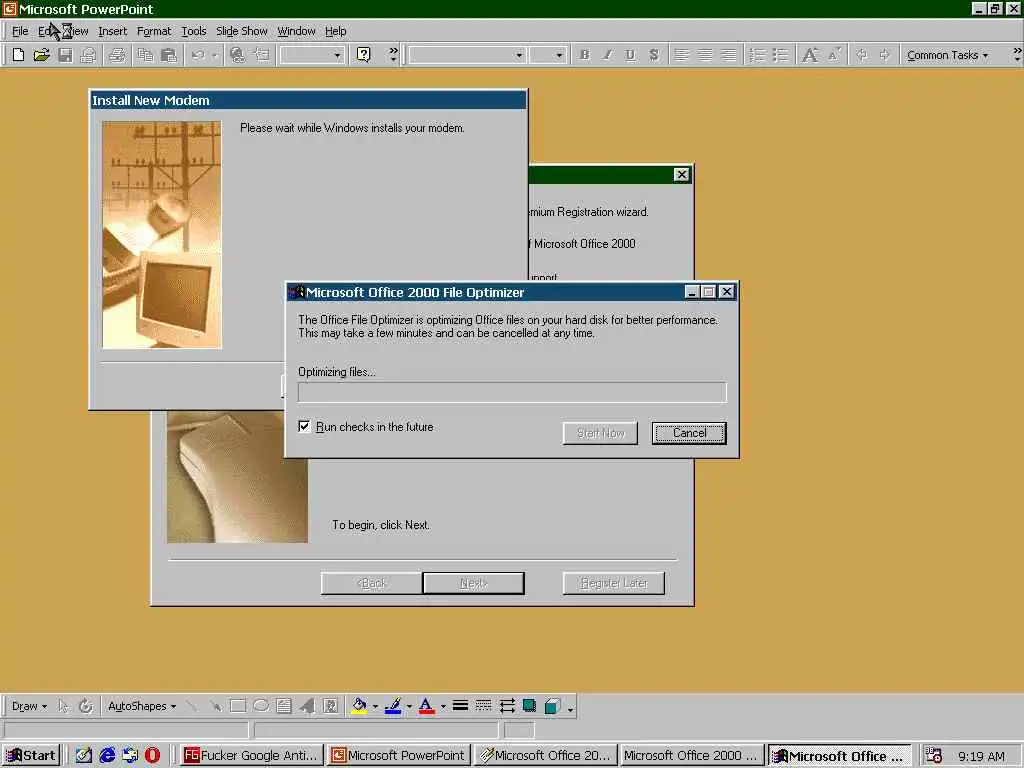This screenshot has height=768, width=1024.
Task: Click the Open file folder icon
Action: 41,55
